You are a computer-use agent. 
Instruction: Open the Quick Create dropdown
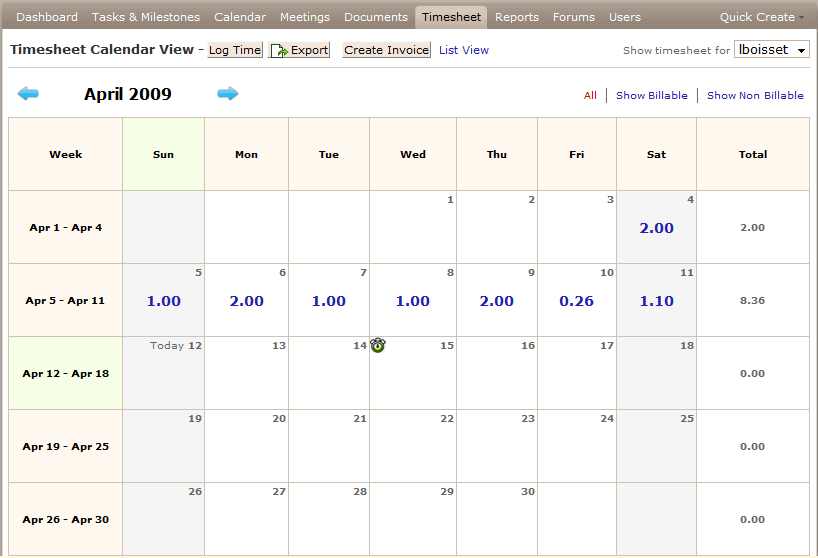(x=761, y=17)
